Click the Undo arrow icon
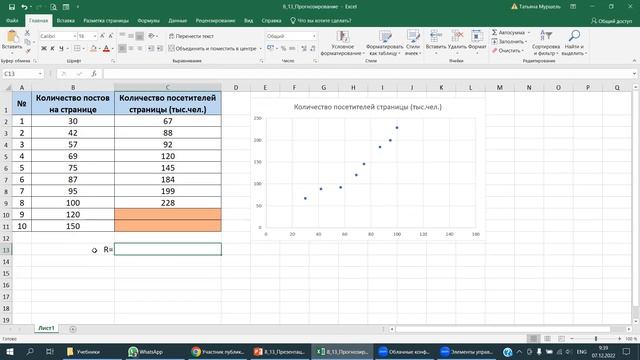 [24, 7]
